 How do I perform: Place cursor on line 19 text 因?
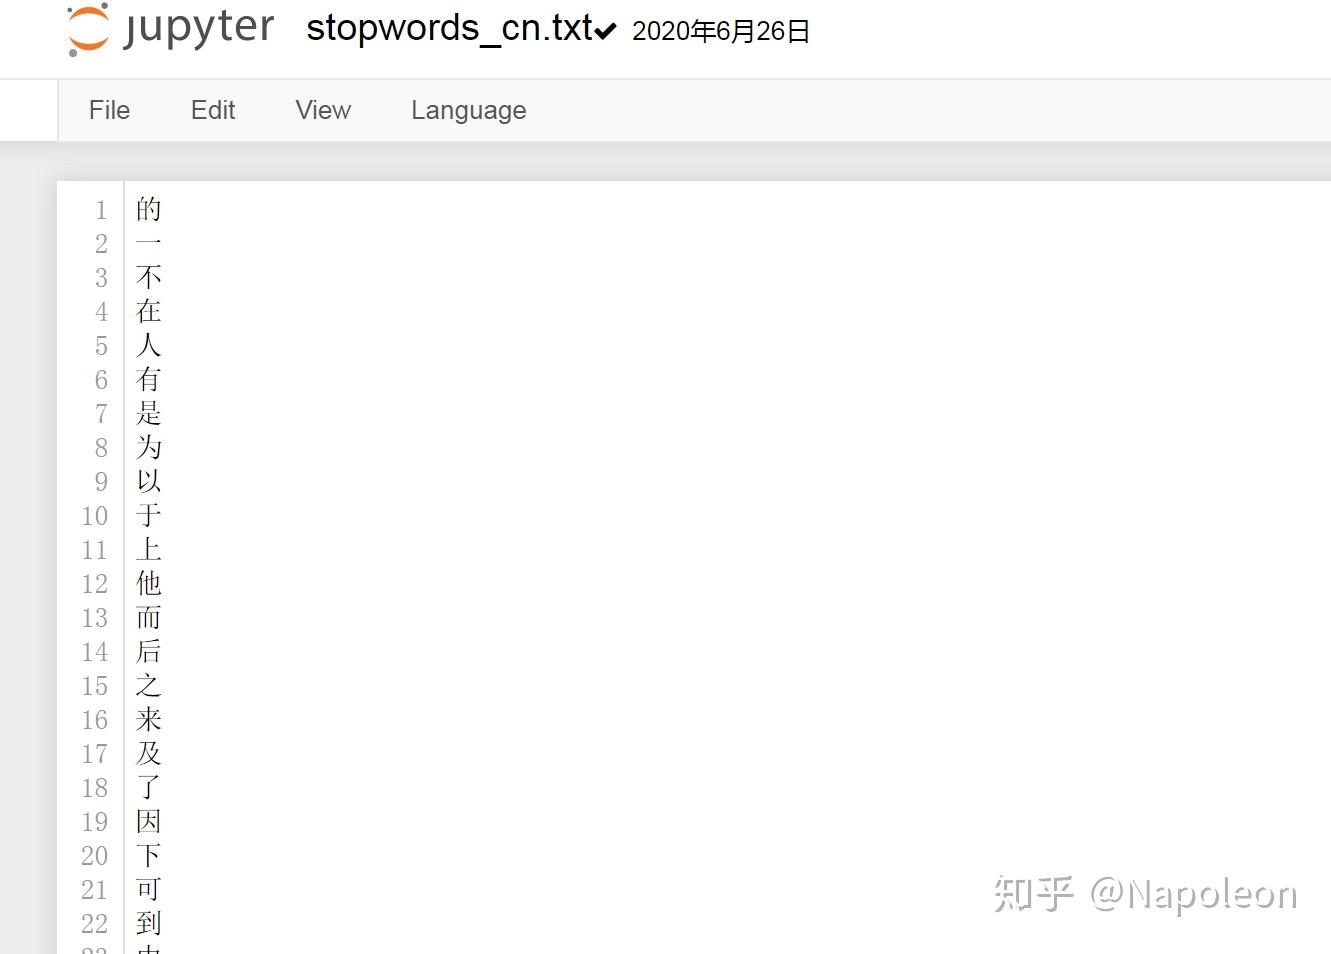coord(148,821)
